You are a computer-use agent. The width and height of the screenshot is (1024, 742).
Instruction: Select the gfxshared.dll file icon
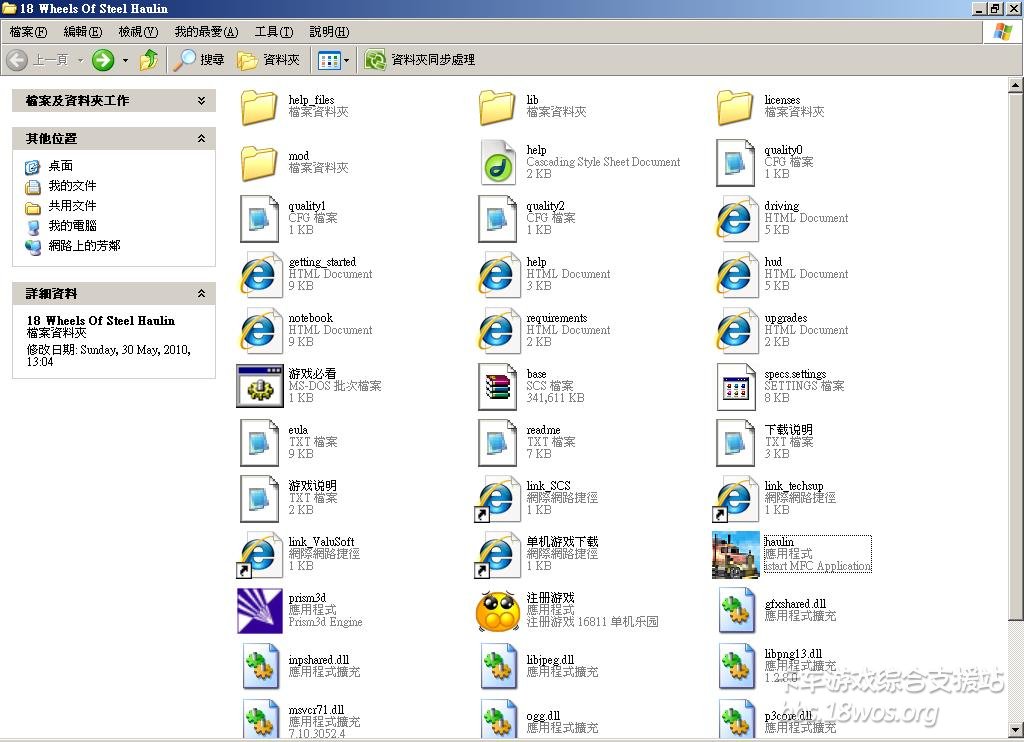pos(736,610)
